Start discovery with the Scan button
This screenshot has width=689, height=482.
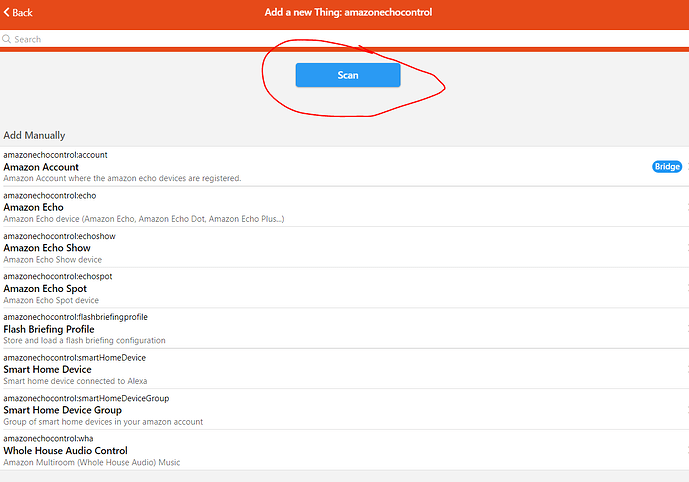pos(348,75)
